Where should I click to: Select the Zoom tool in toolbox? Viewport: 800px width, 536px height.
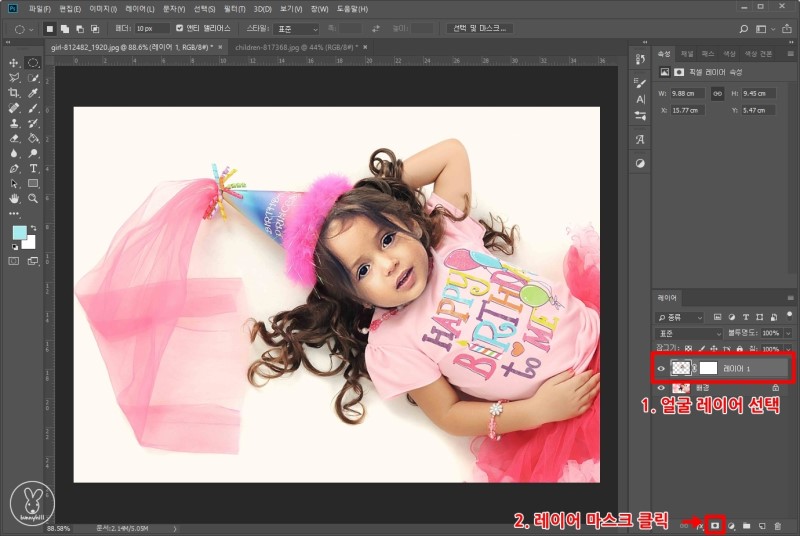[x=33, y=199]
